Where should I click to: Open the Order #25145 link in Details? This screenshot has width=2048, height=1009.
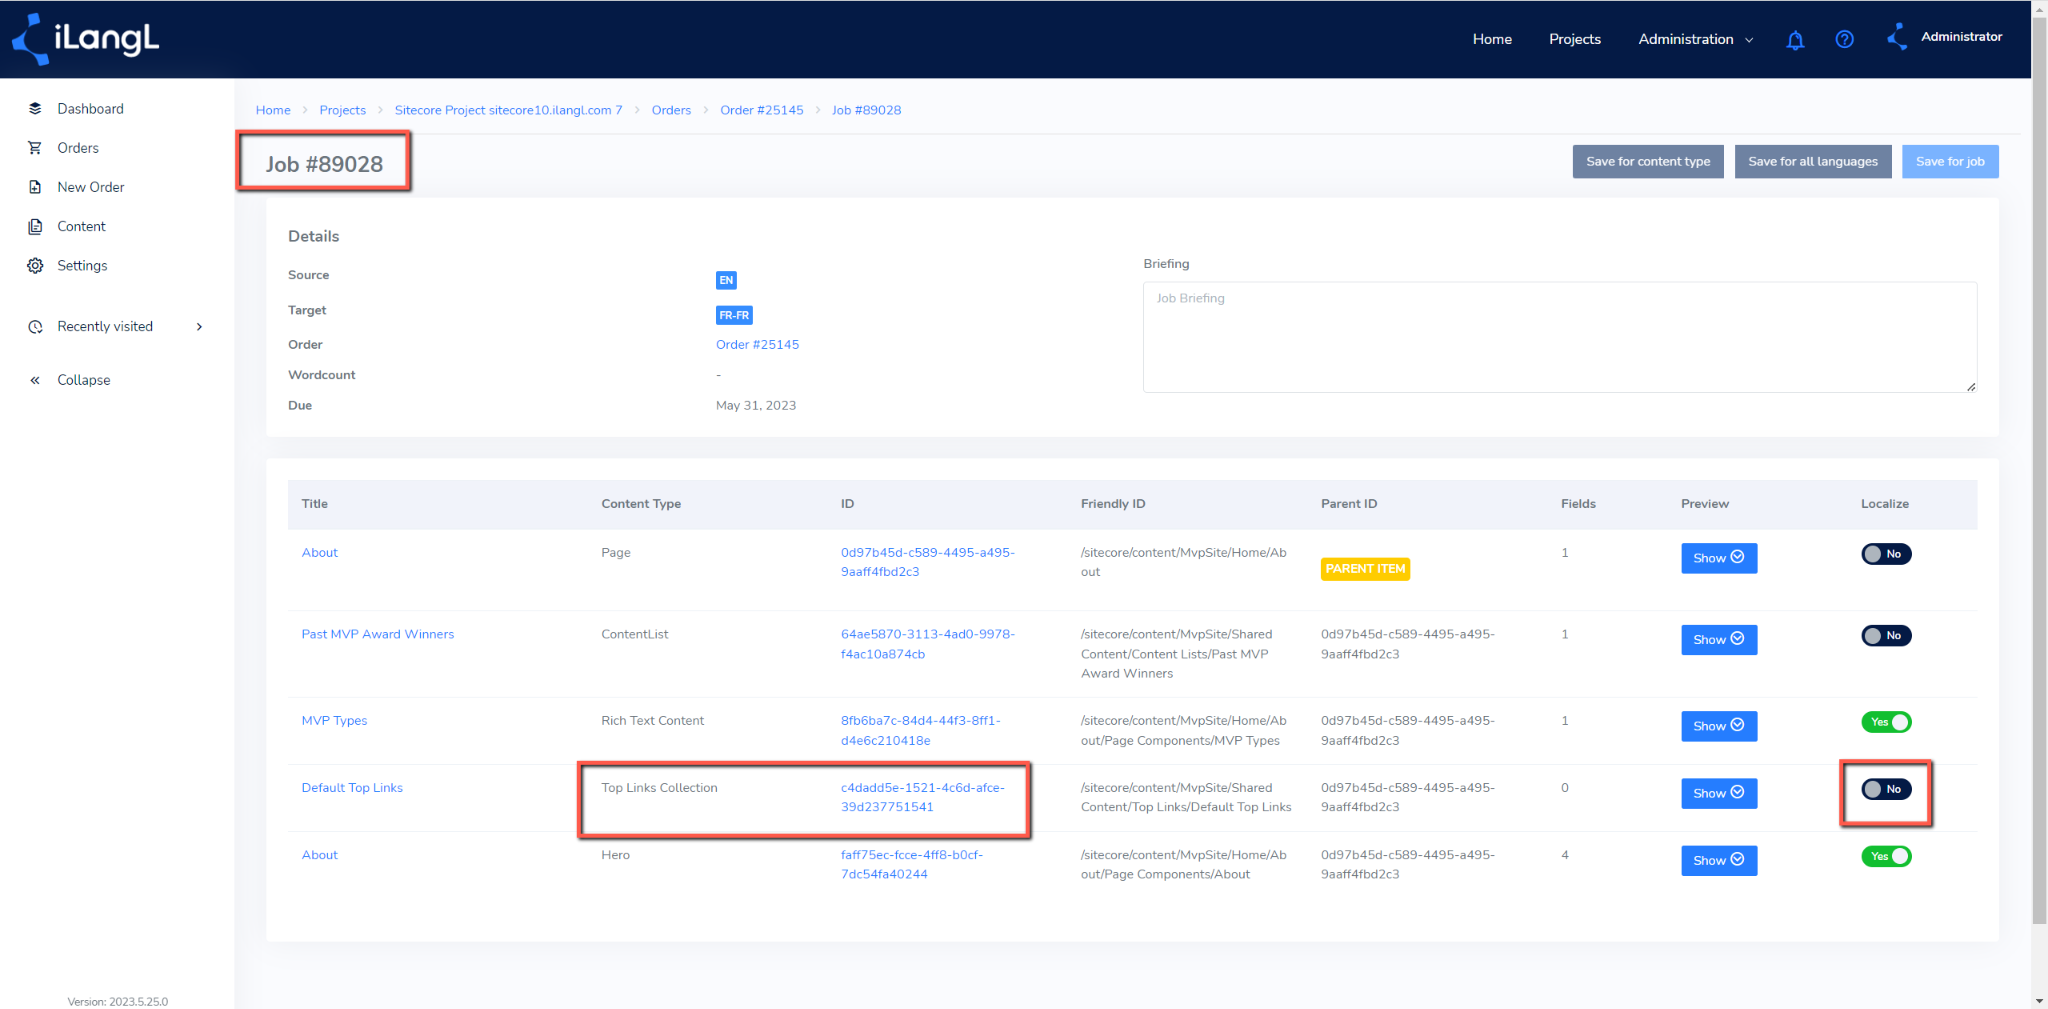coord(757,345)
